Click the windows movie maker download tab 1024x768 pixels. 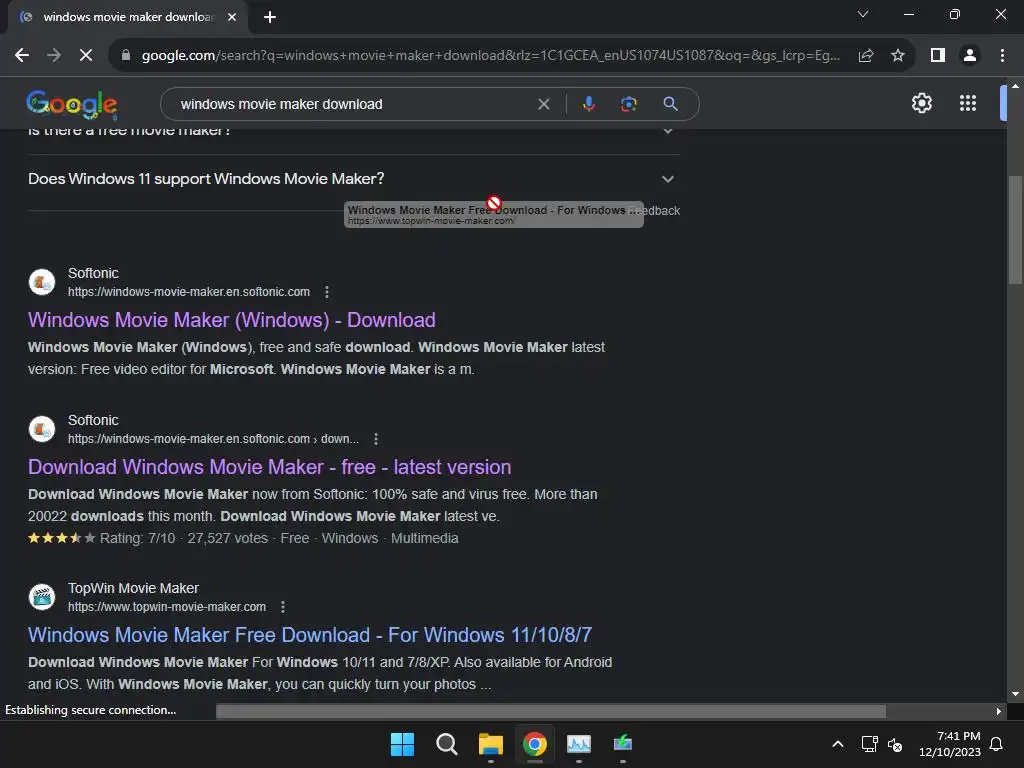click(127, 17)
